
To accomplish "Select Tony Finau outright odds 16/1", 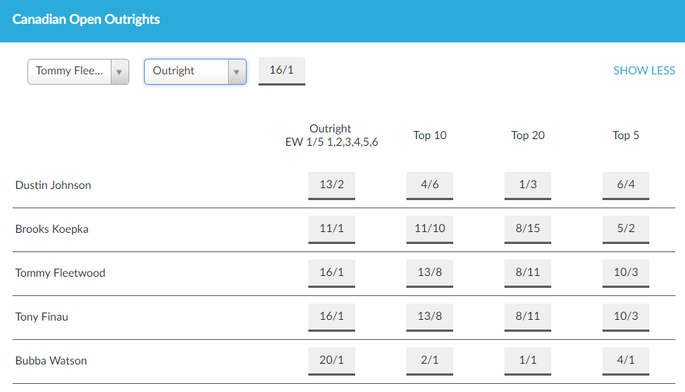I will pyautogui.click(x=332, y=317).
